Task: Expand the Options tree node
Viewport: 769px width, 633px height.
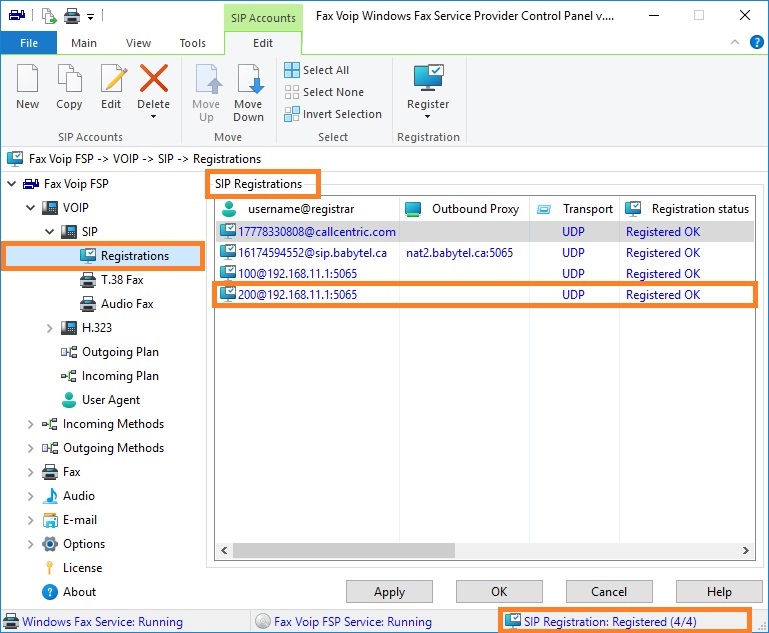Action: click(30, 544)
